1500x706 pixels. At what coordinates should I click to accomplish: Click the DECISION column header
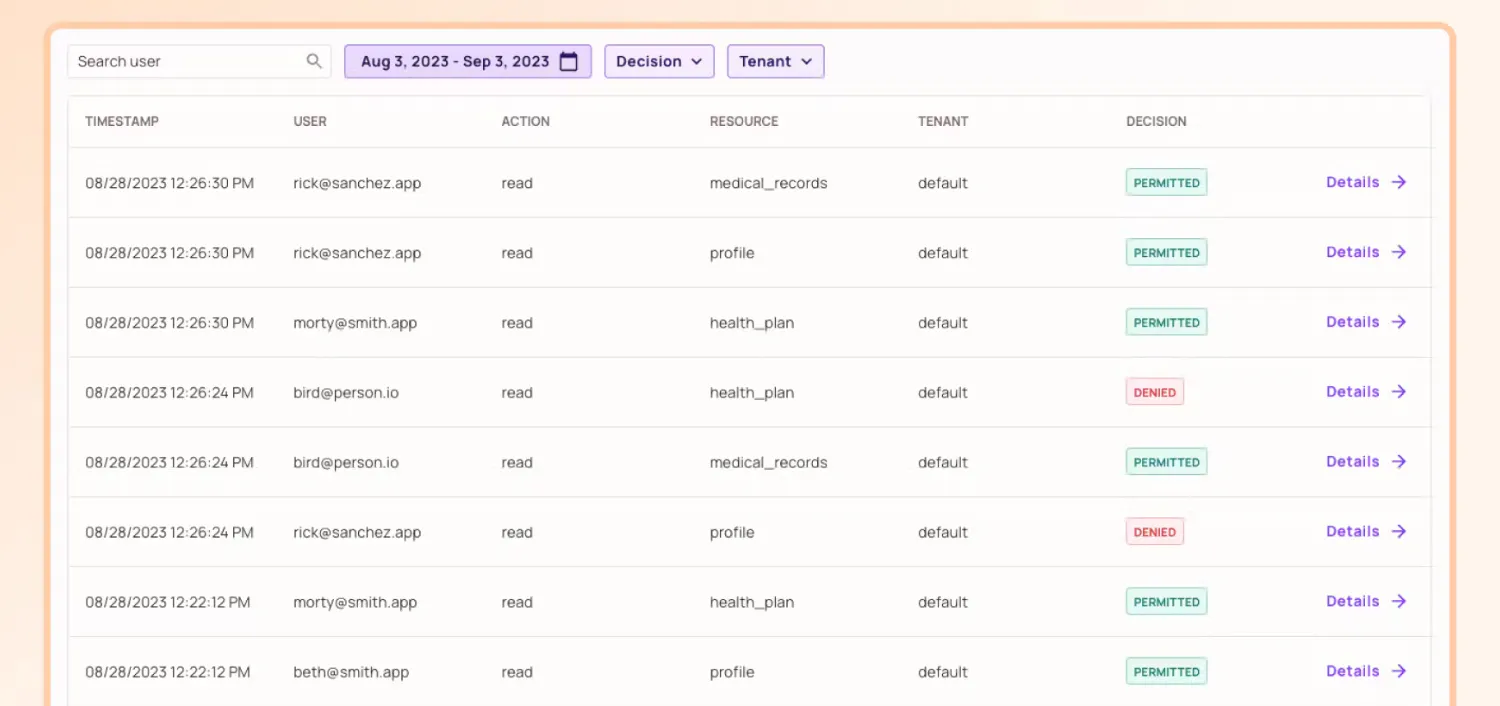[1156, 121]
